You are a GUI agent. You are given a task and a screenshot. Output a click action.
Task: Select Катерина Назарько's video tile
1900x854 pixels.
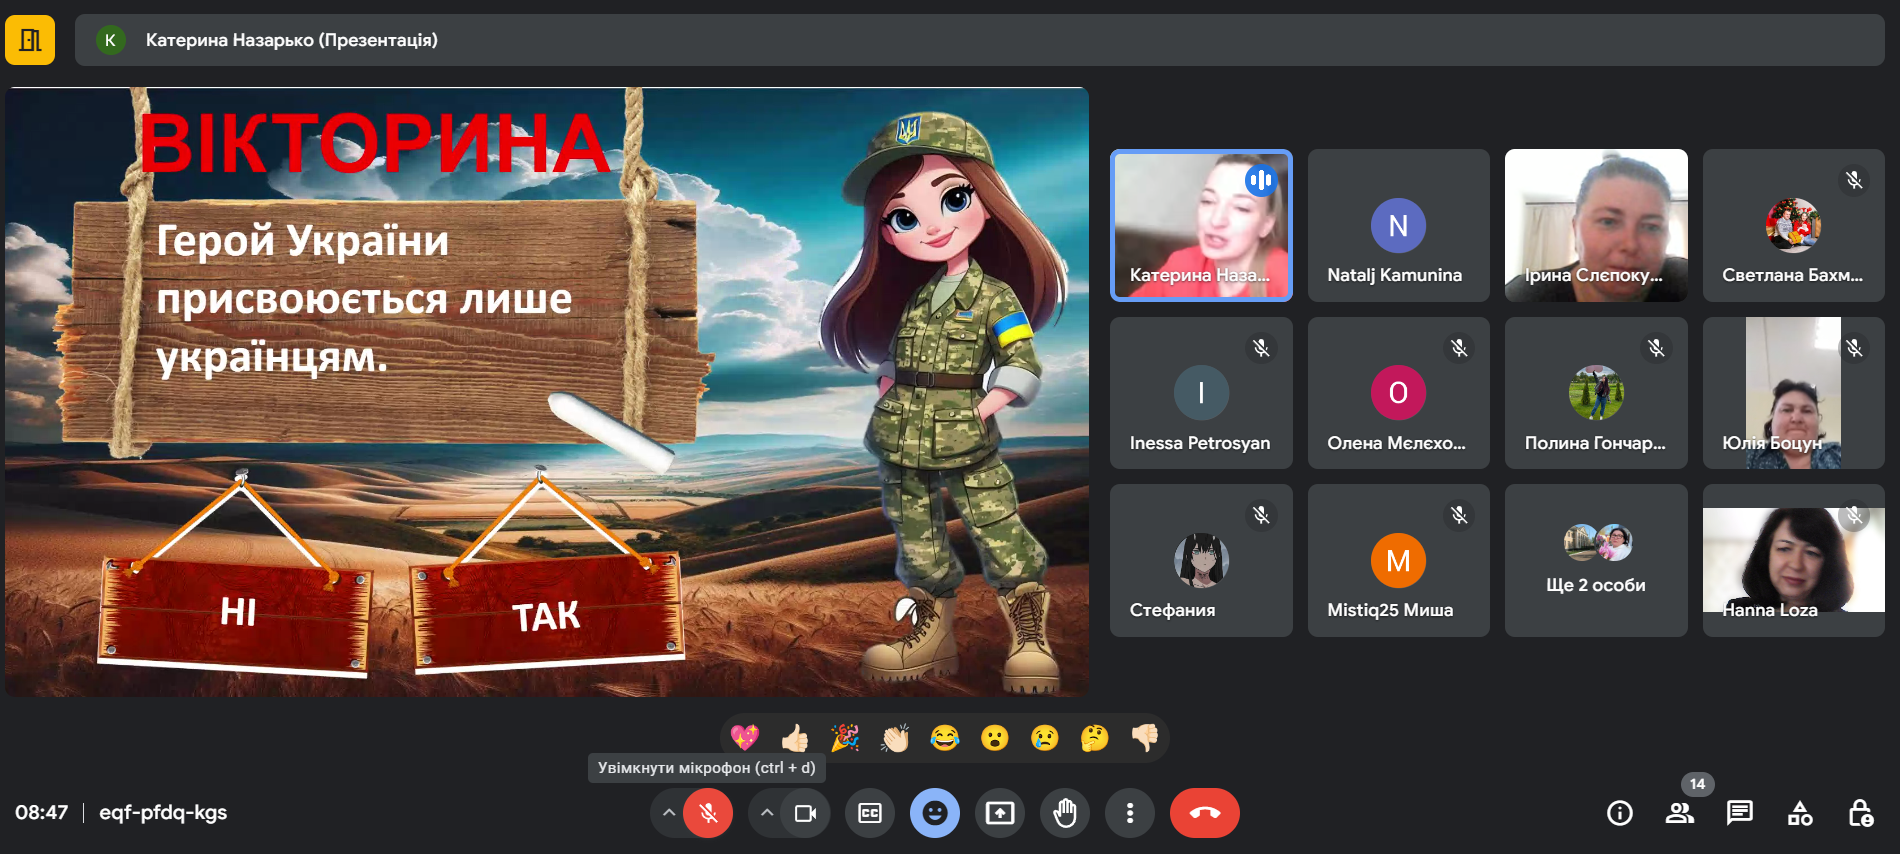click(1201, 225)
